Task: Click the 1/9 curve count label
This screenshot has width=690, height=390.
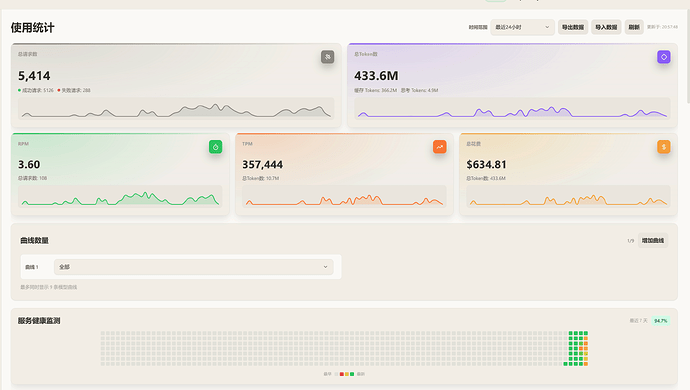Action: click(631, 241)
